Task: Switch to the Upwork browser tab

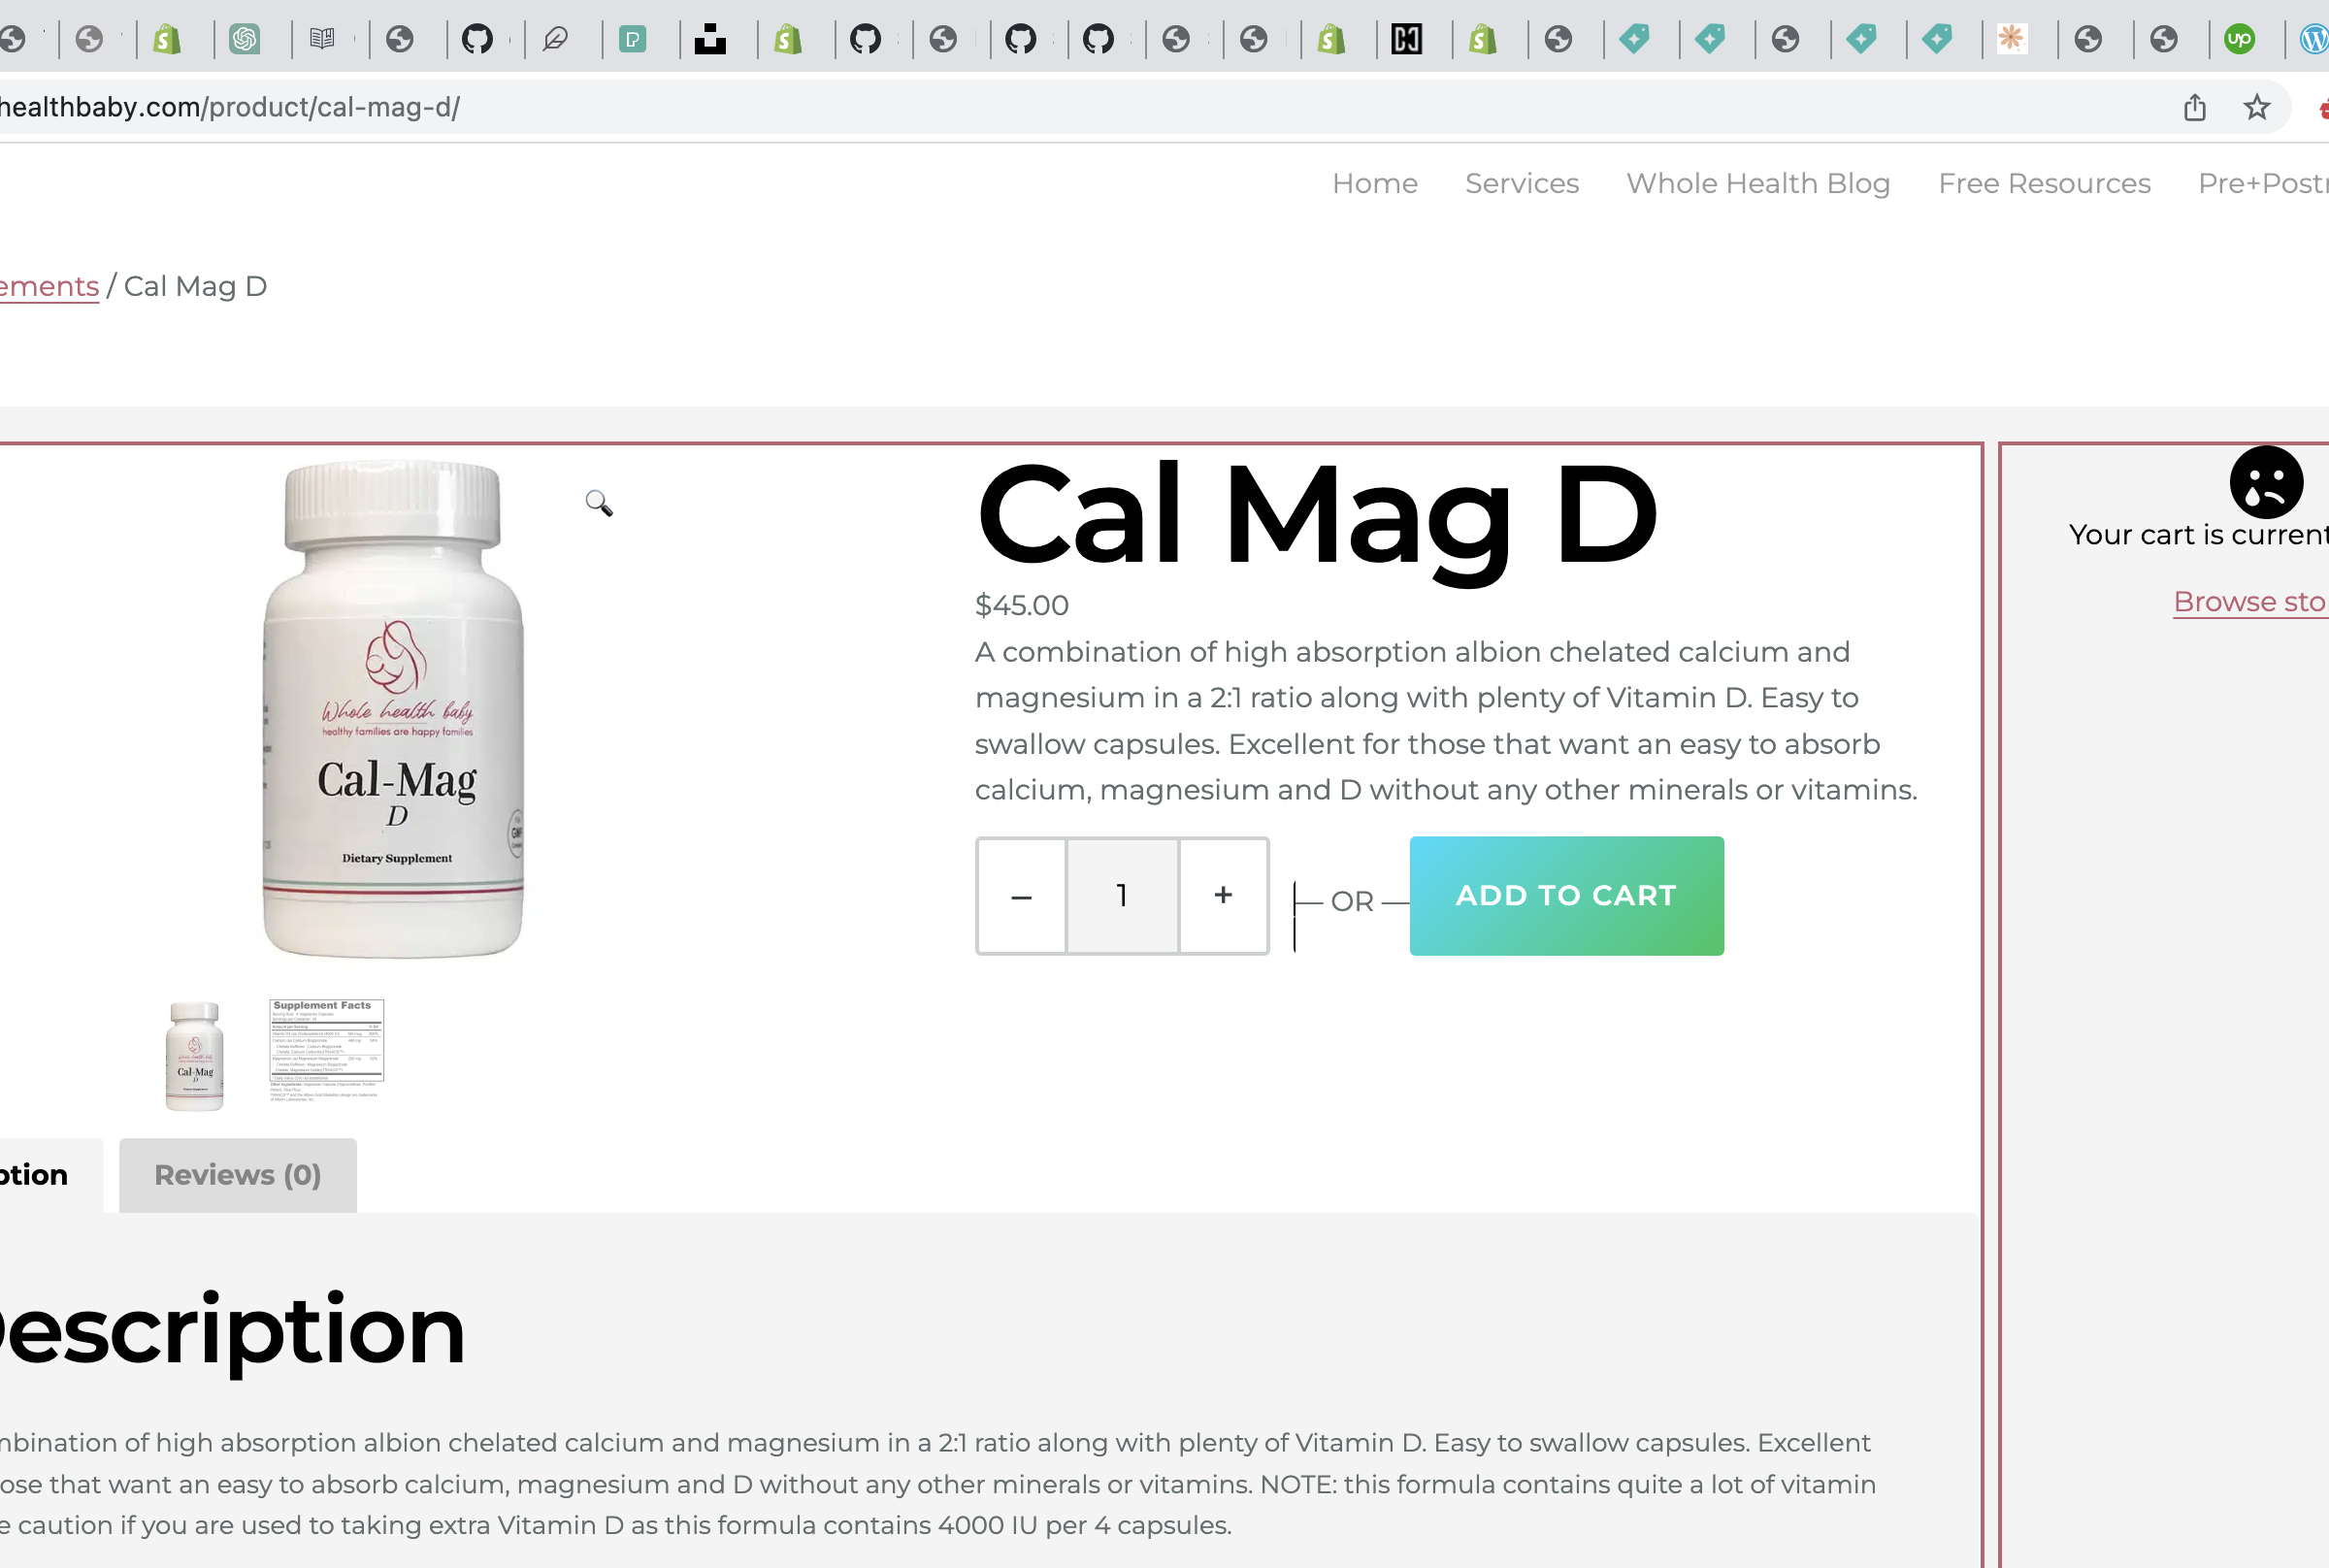Action: [x=2240, y=39]
